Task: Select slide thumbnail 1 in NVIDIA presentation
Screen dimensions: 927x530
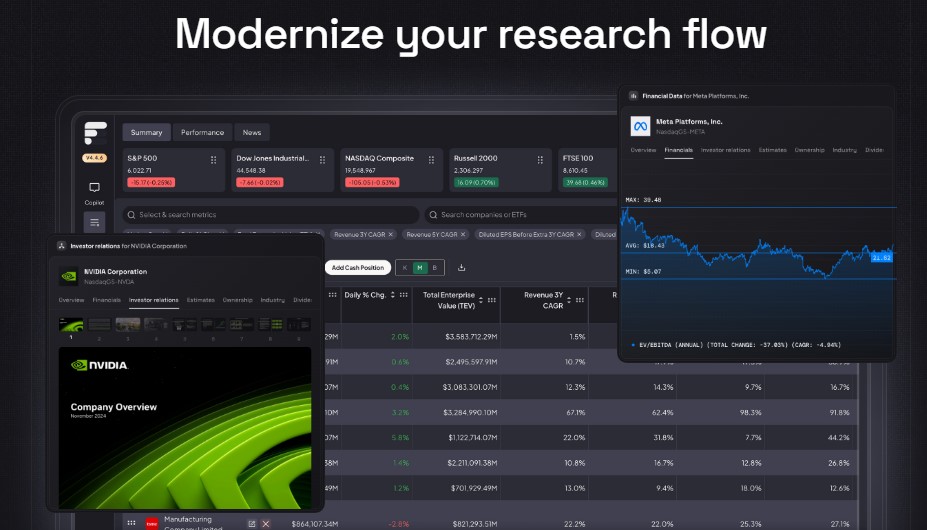Action: click(71, 324)
